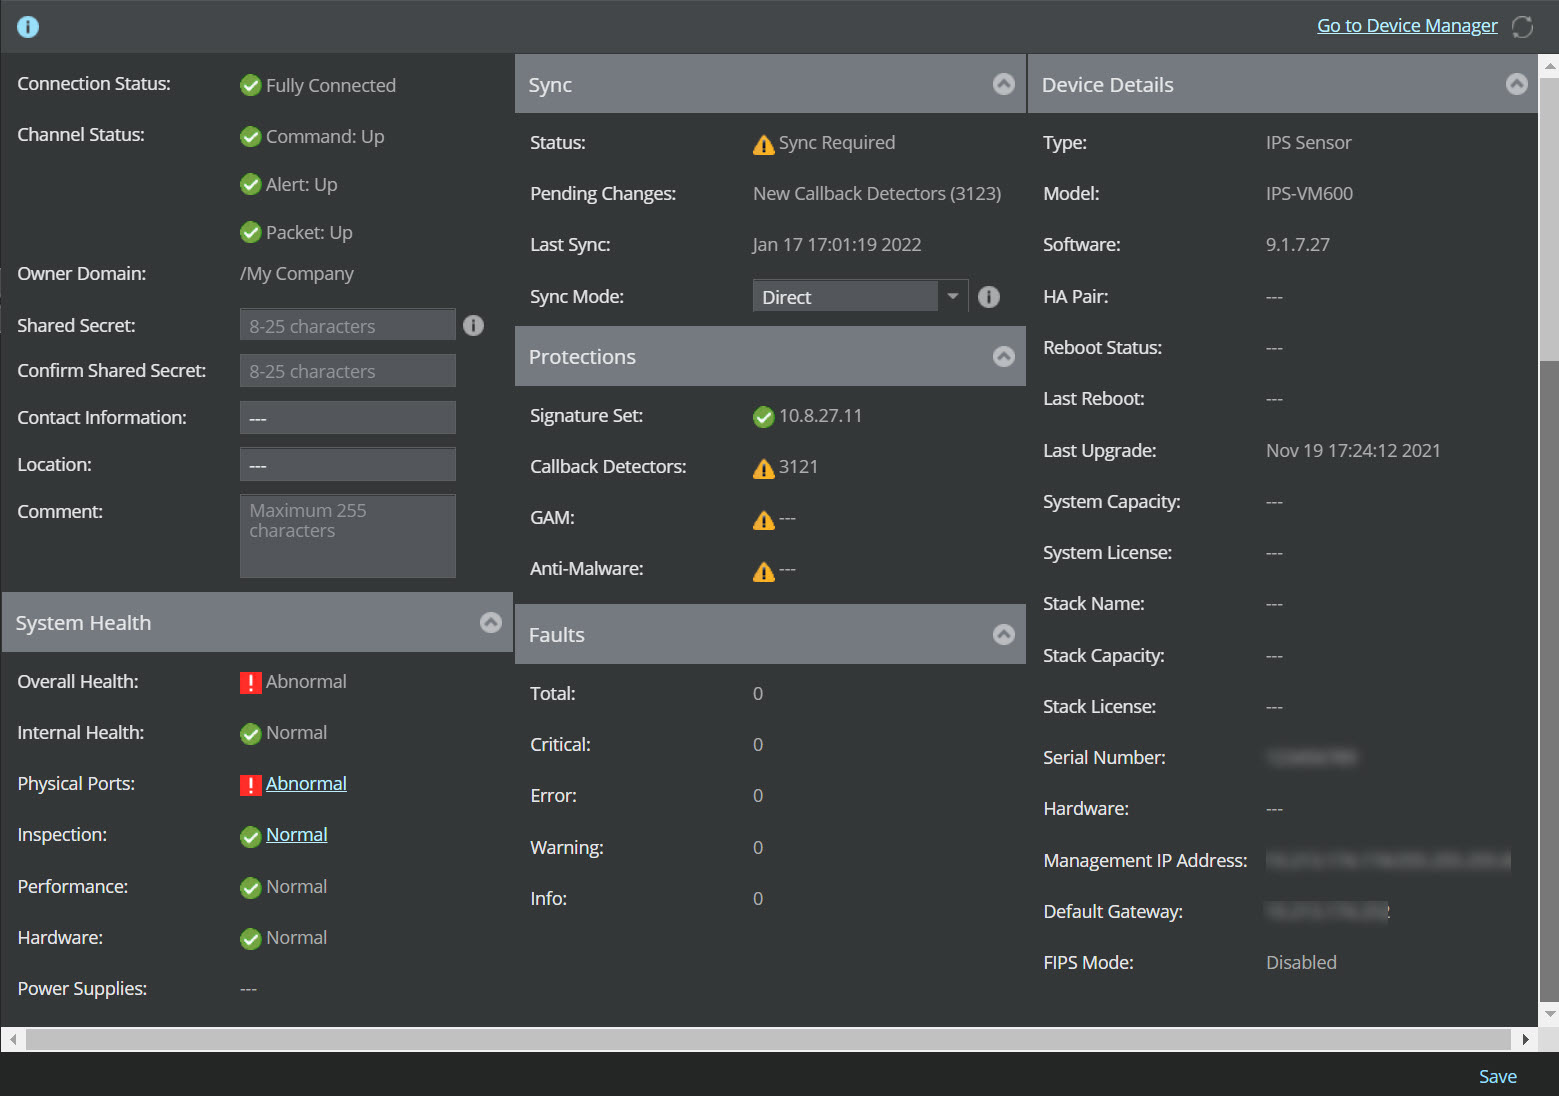Collapse the Device Details panel
This screenshot has width=1559, height=1096.
point(1517,84)
